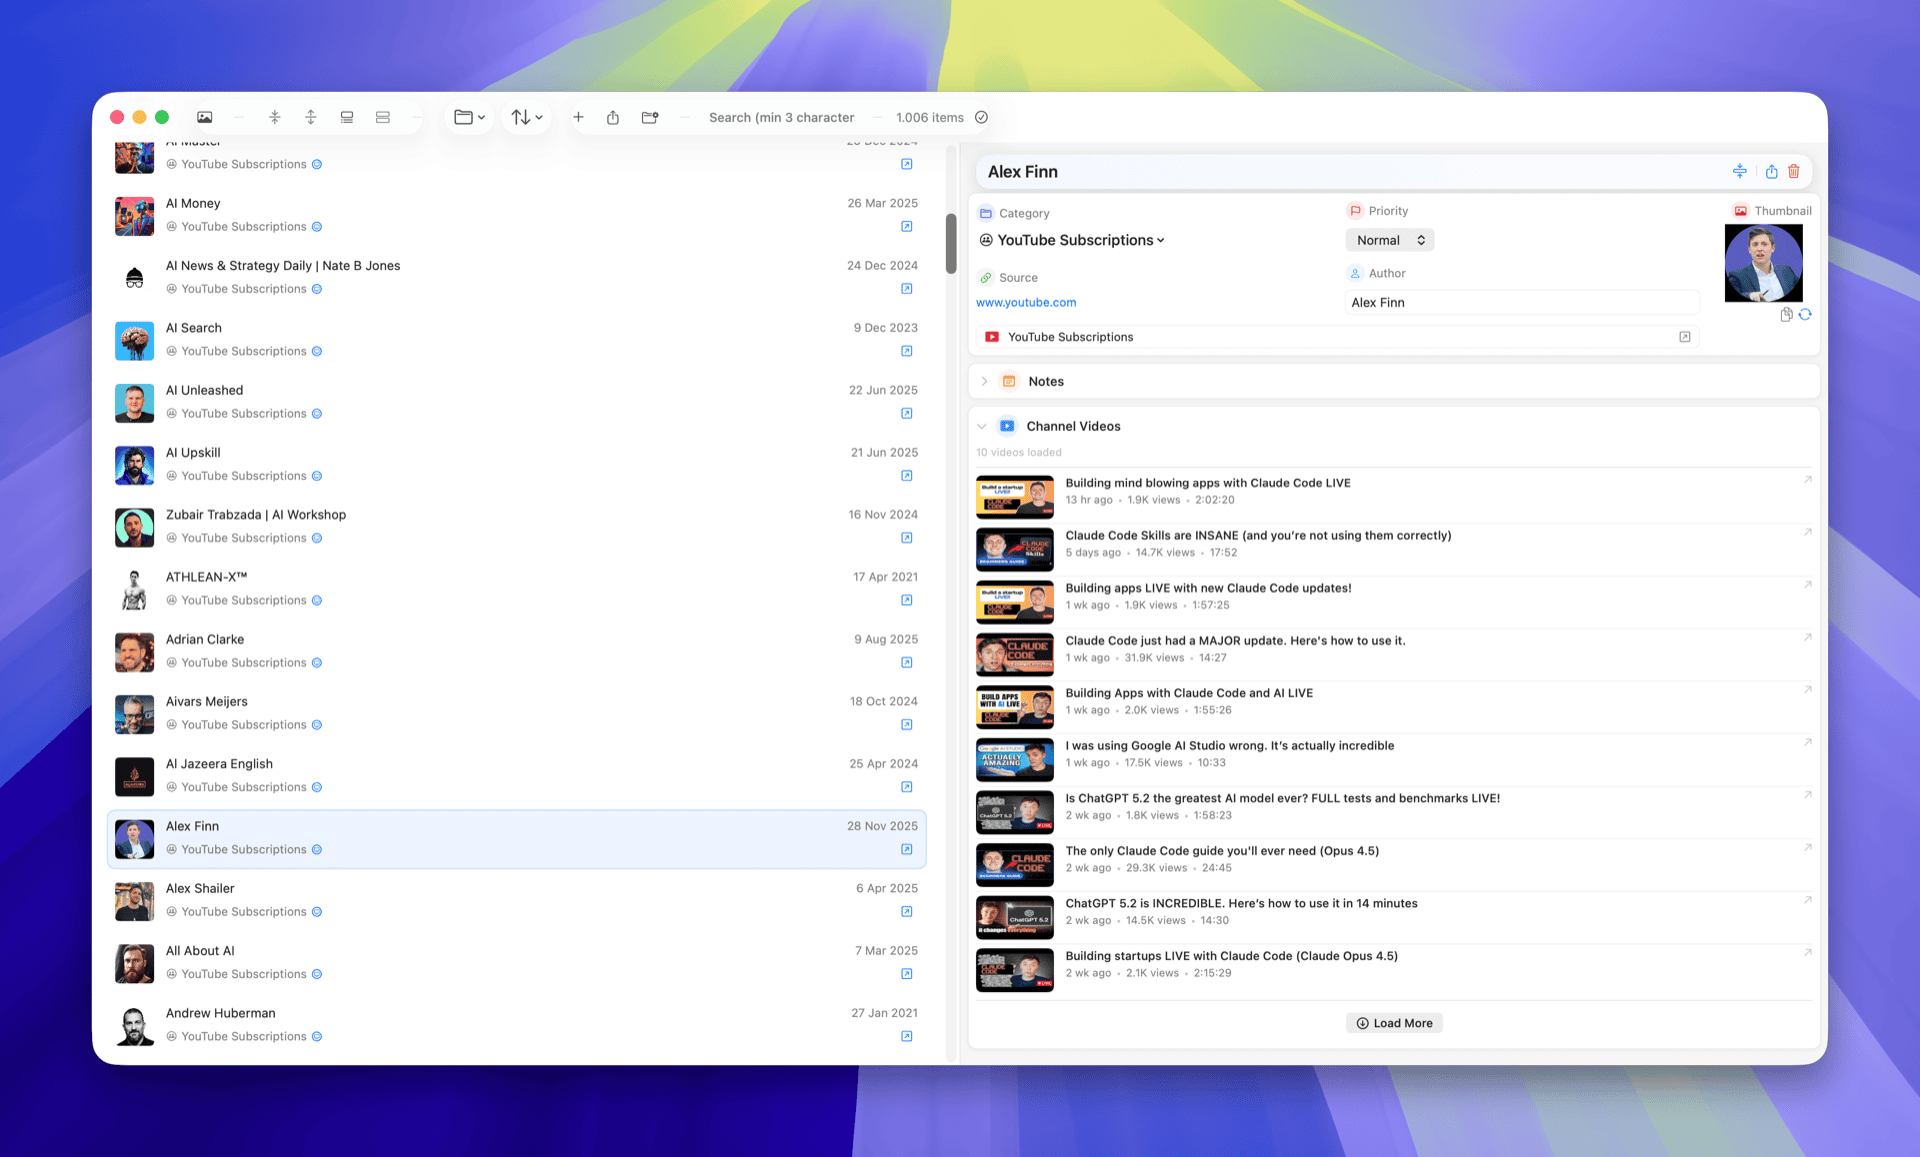Click the red trash delete icon
This screenshot has width=1920, height=1157.
pos(1794,171)
